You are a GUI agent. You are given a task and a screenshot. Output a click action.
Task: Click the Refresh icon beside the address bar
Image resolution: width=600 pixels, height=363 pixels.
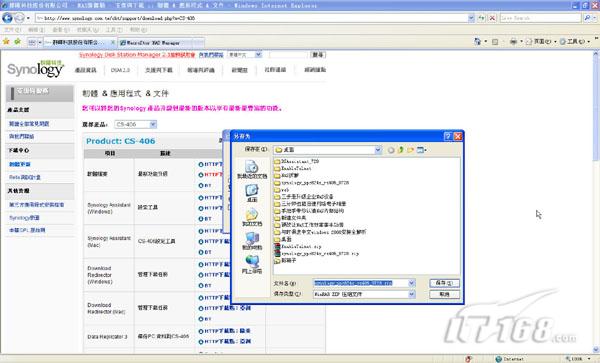pyautogui.click(x=481, y=18)
